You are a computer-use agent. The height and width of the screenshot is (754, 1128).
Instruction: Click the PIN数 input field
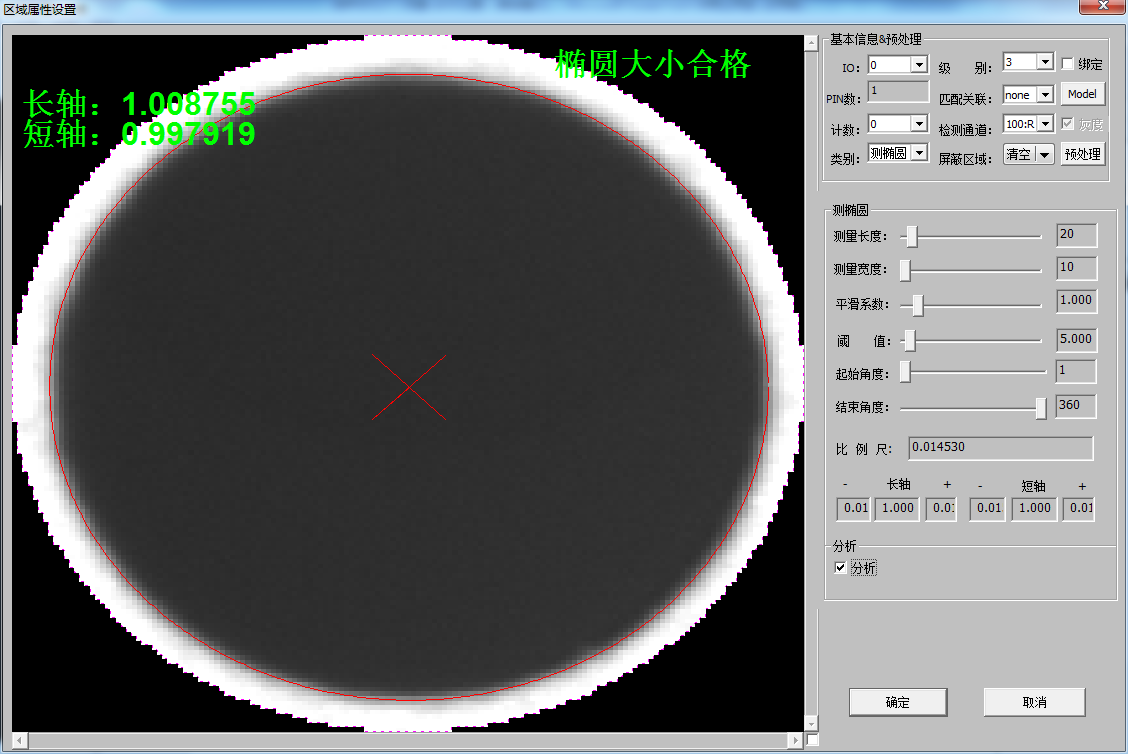click(898, 91)
